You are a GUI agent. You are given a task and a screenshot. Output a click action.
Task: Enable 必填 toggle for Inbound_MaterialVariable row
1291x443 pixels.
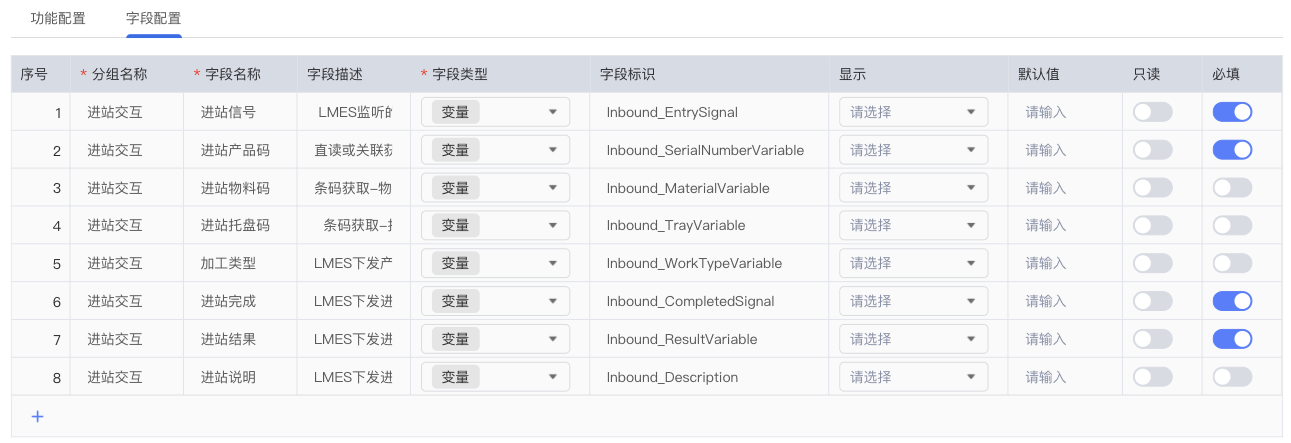tap(1232, 188)
